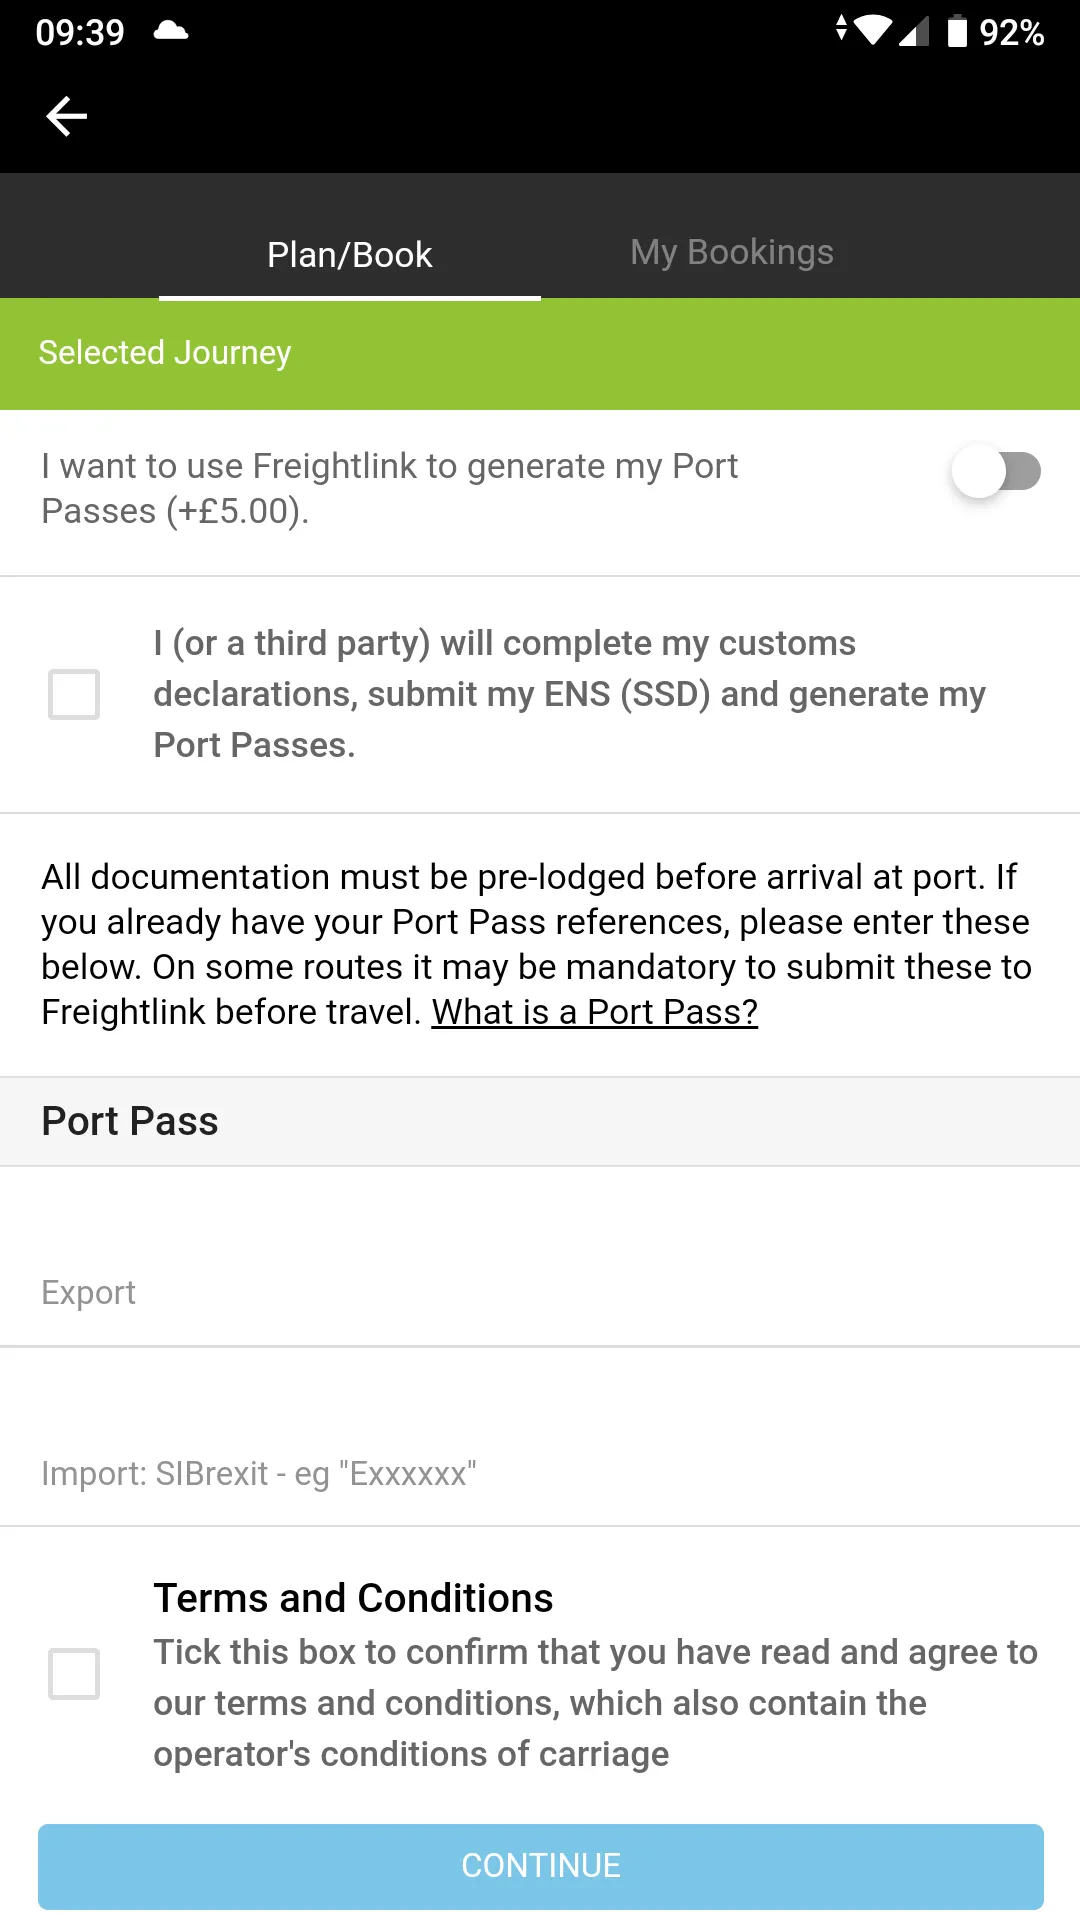Image resolution: width=1080 pixels, height=1920 pixels.
Task: Tap the customs declarations option label text
Action: coord(569,694)
